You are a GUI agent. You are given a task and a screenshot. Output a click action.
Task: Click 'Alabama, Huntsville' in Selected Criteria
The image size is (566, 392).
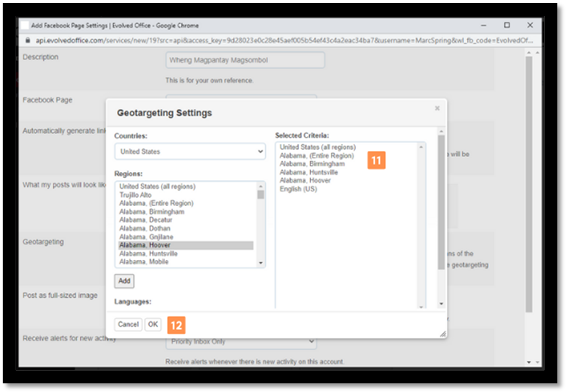coord(309,172)
